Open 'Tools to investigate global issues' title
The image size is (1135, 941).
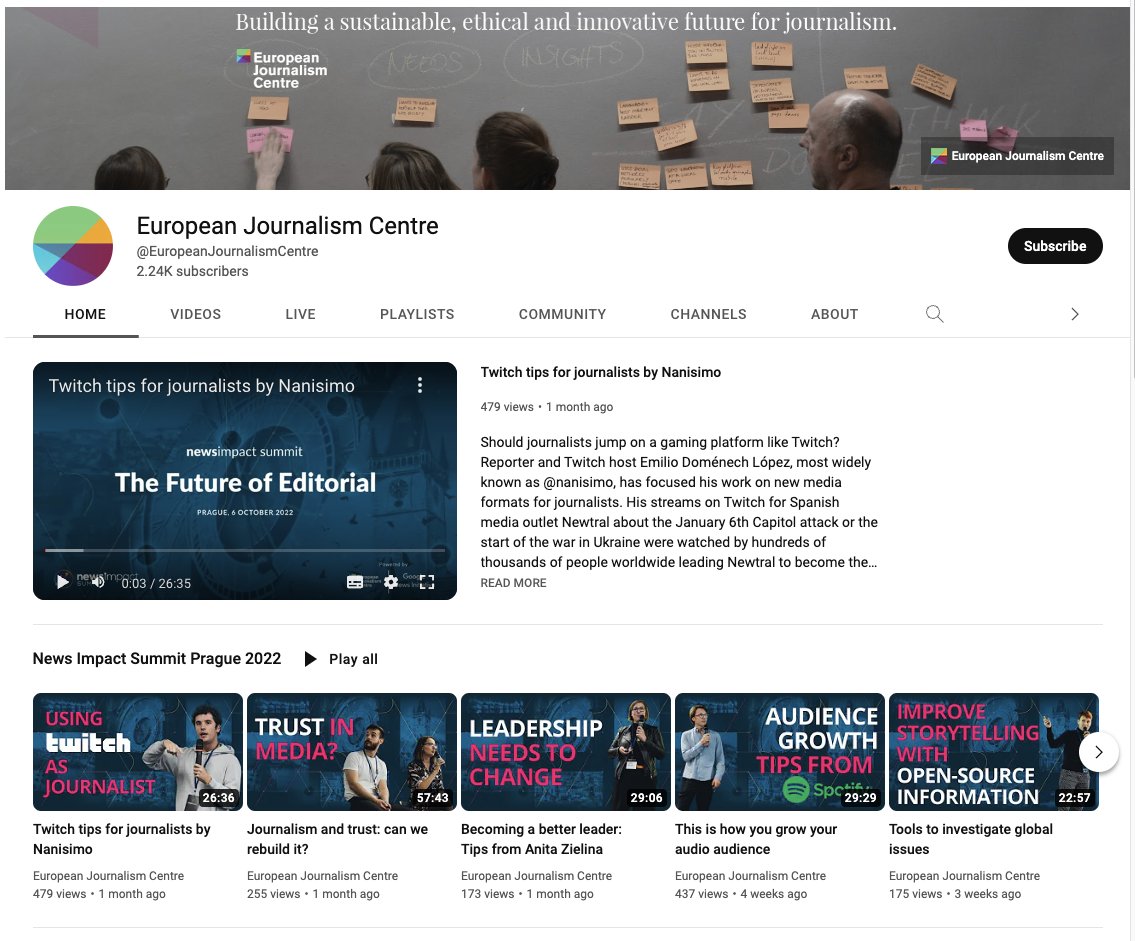tap(971, 839)
